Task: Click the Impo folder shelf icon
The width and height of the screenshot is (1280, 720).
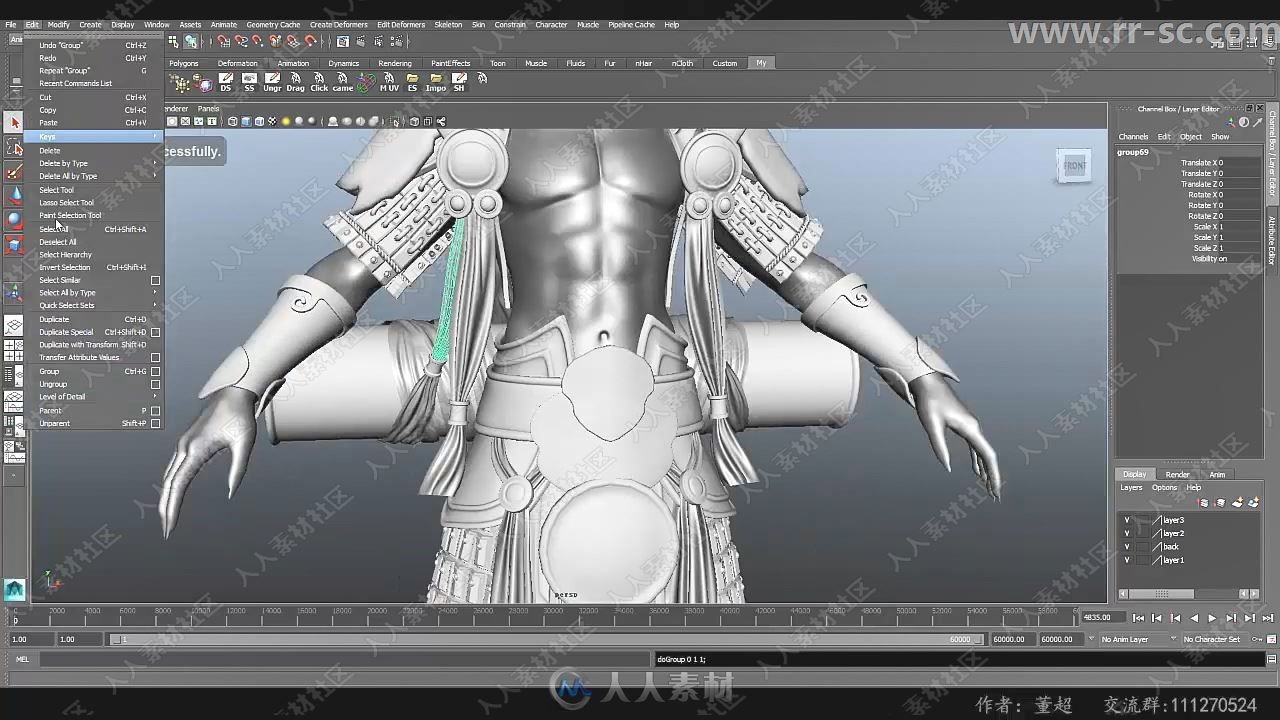Action: pos(436,82)
